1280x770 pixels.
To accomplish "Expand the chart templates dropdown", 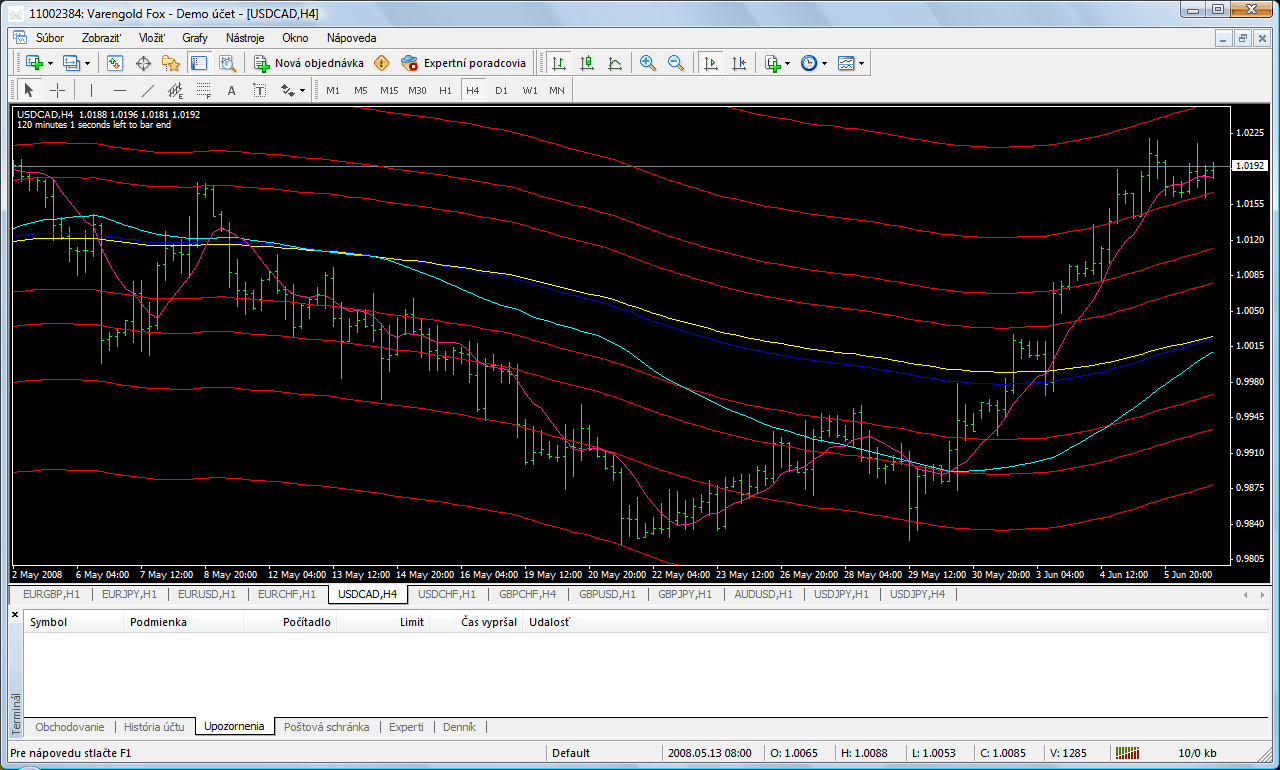I will tap(861, 63).
